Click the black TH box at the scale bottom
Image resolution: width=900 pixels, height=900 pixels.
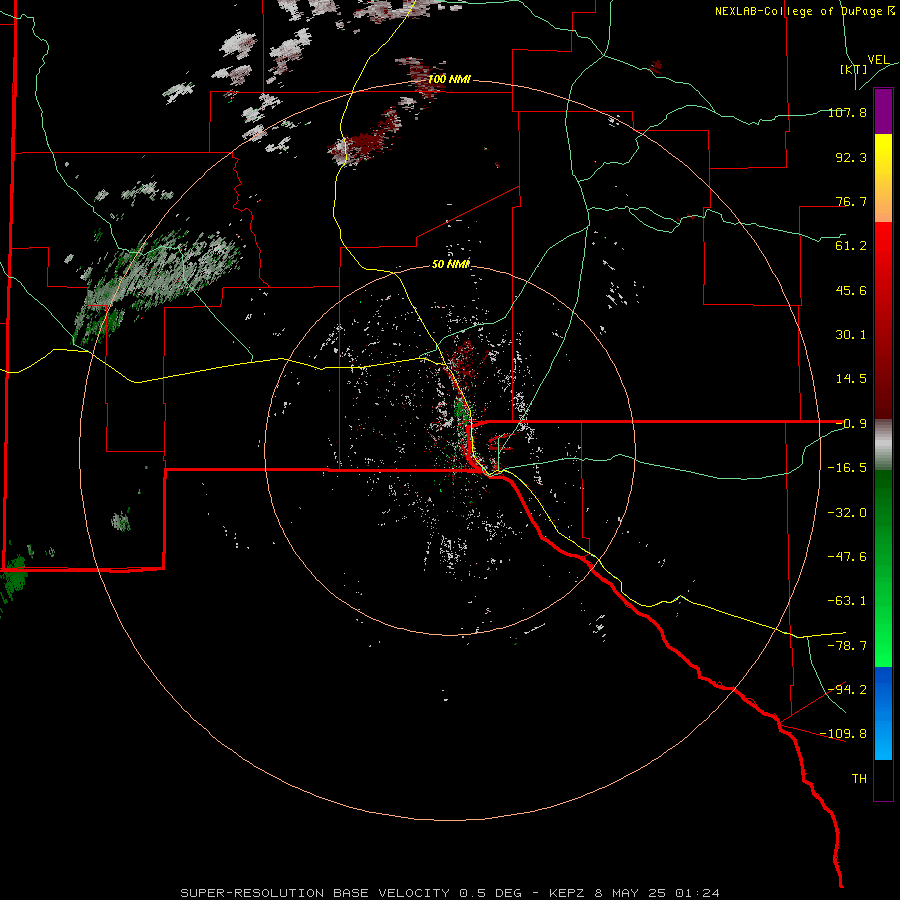883,780
